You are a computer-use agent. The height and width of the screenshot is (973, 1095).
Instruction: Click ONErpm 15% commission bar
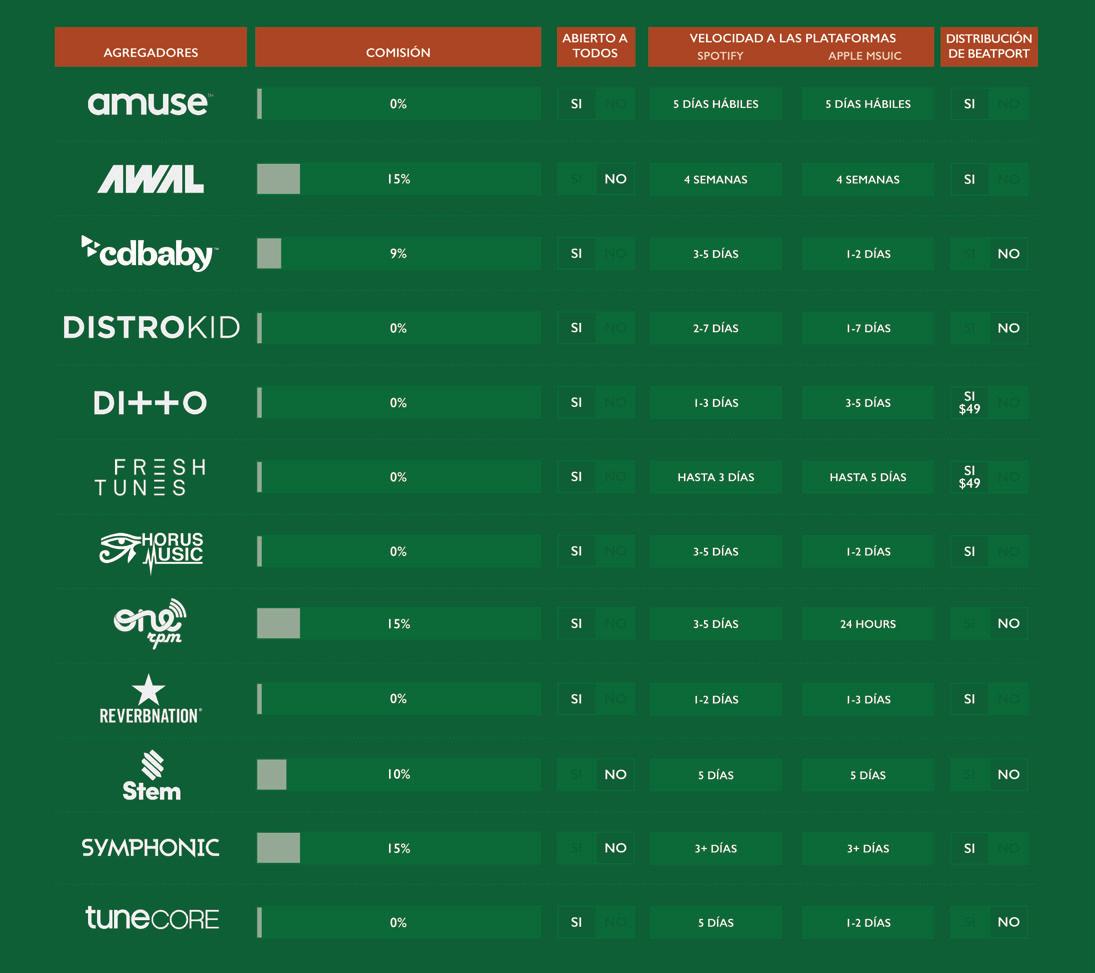(399, 623)
